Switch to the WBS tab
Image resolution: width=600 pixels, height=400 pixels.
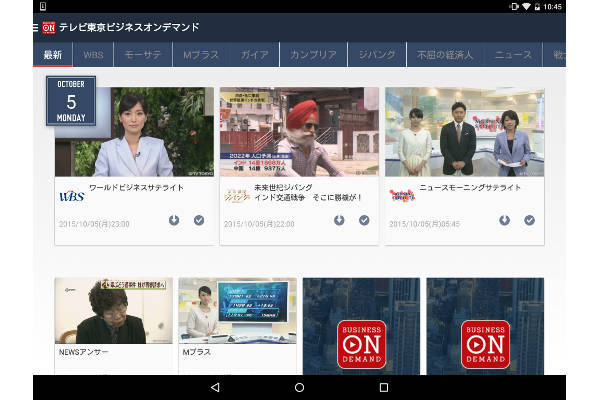93,55
